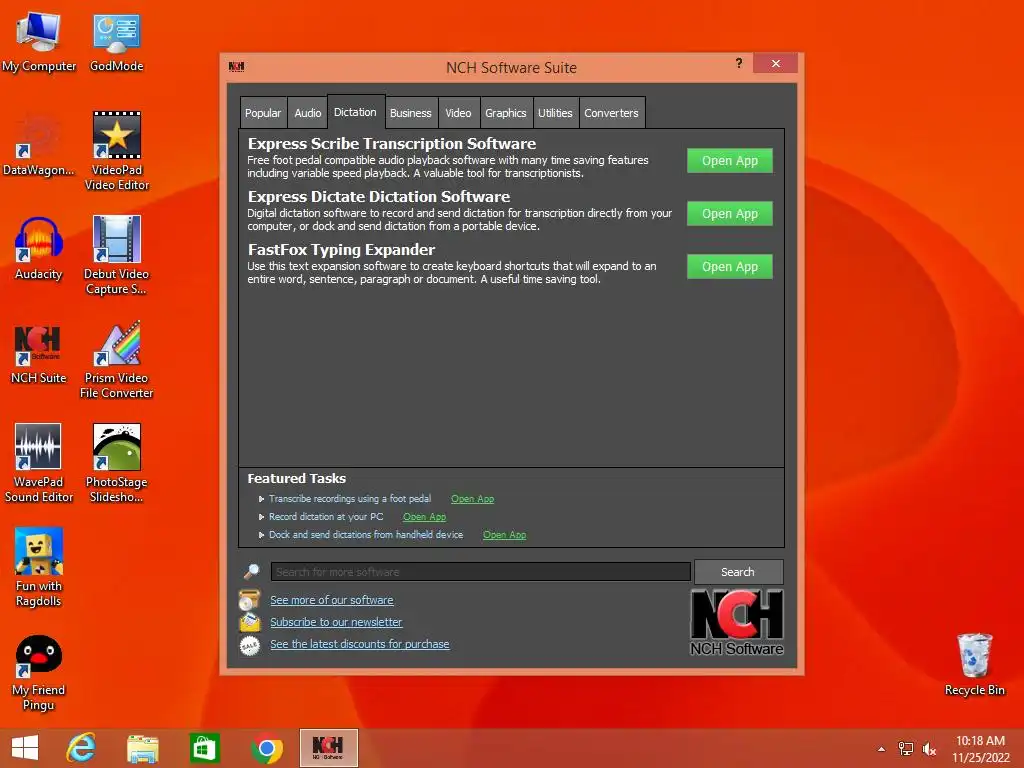The width and height of the screenshot is (1024, 768).
Task: Select My Friend Pingu icon
Action: pos(39,673)
